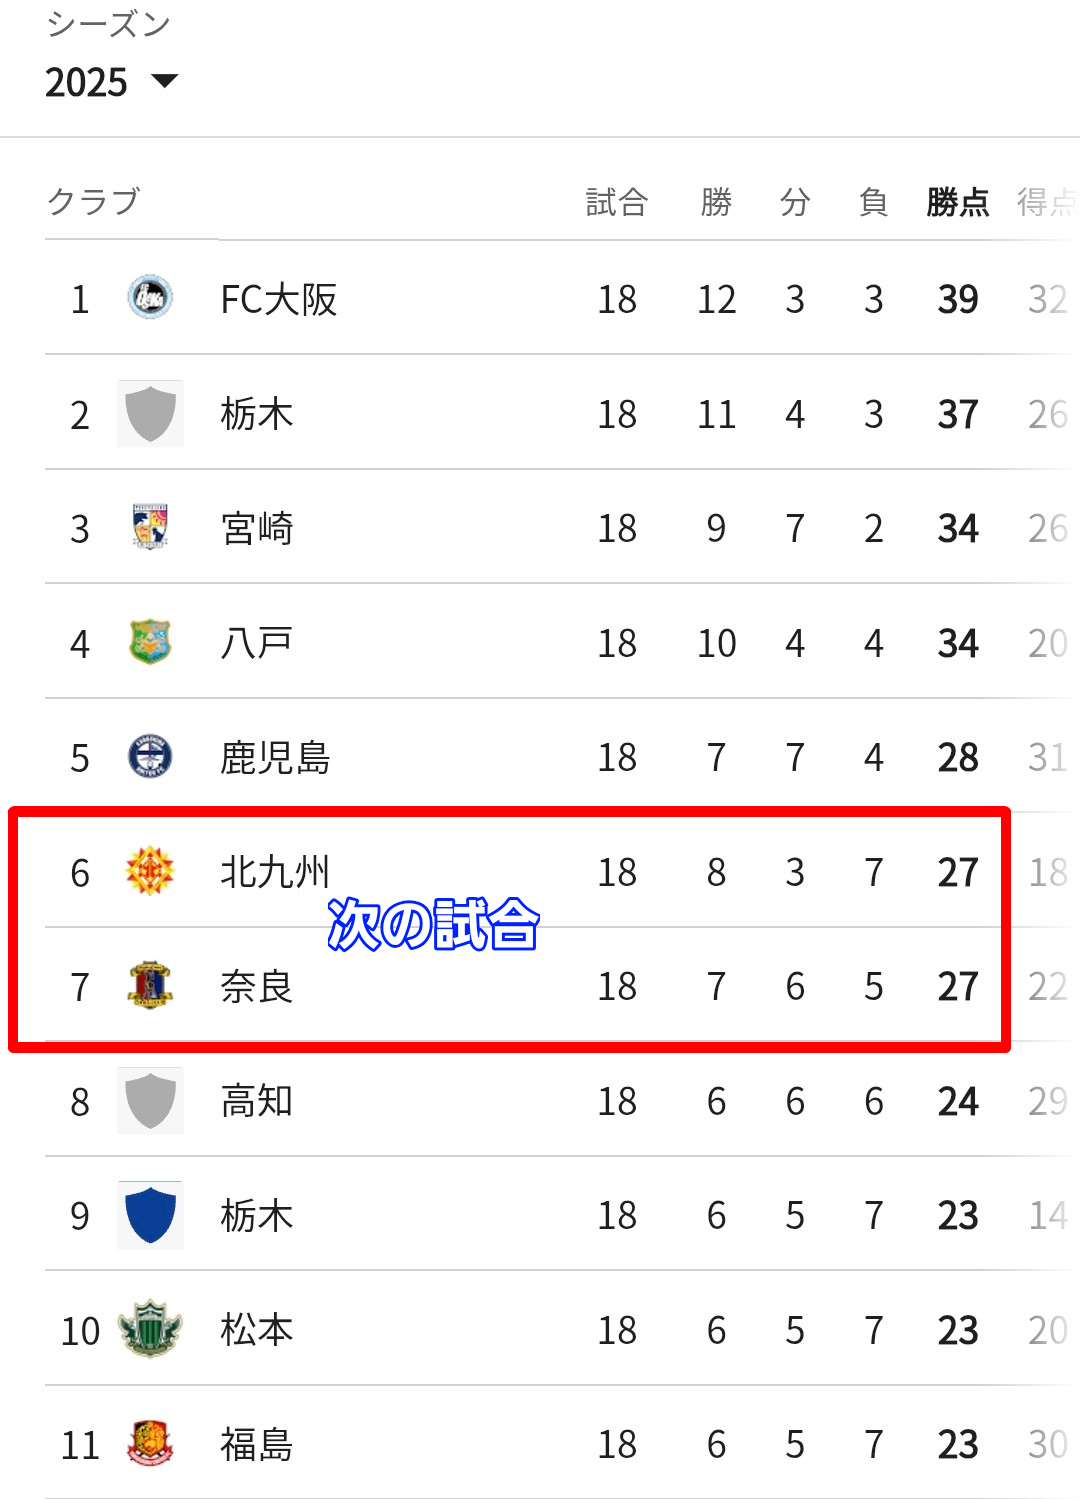Click the FC大阪 club crest icon
1080x1499 pixels.
coord(150,298)
